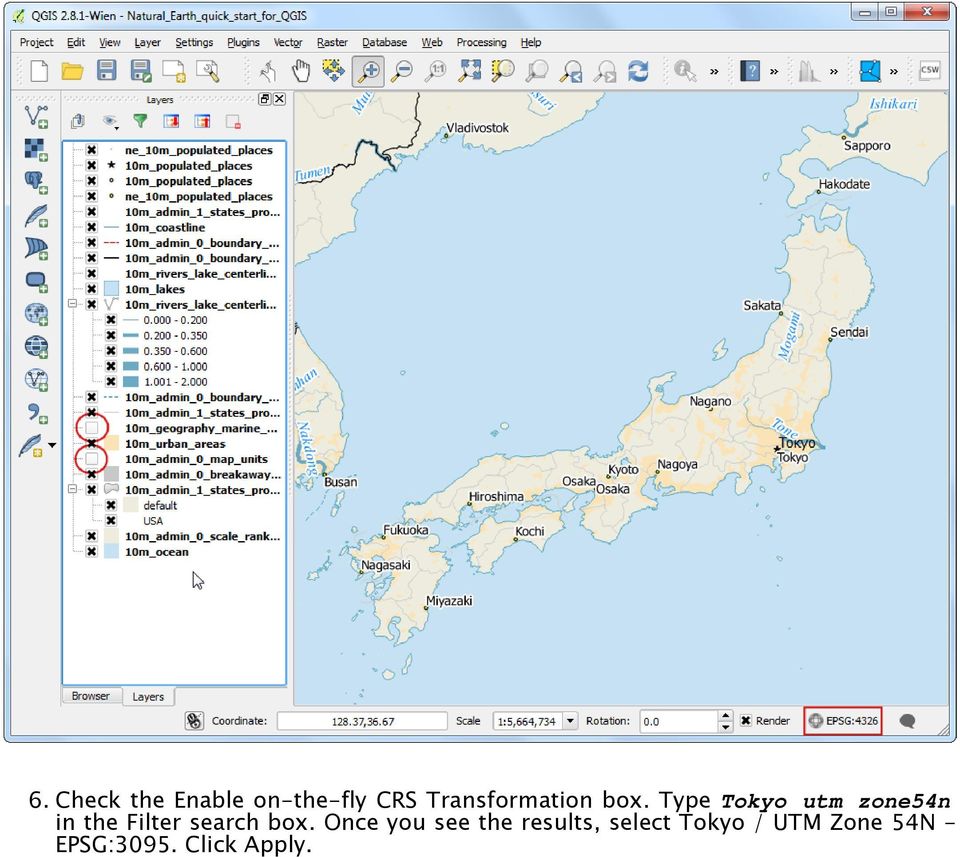Viewport: 960px width, 857px height.
Task: Uncheck the 10m_coastline layer checkbox
Action: 91,227
